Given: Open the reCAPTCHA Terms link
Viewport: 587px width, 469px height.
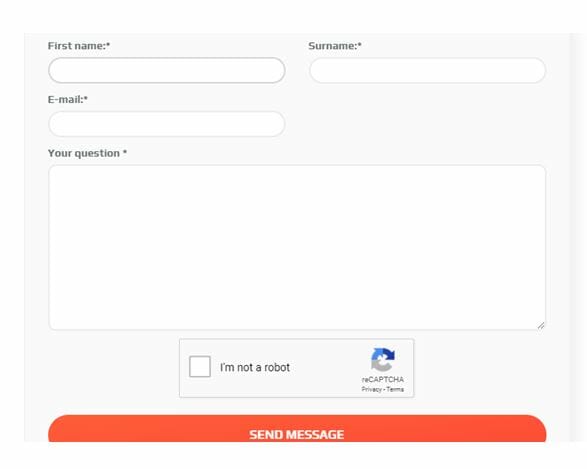Looking at the screenshot, I should [x=395, y=389].
